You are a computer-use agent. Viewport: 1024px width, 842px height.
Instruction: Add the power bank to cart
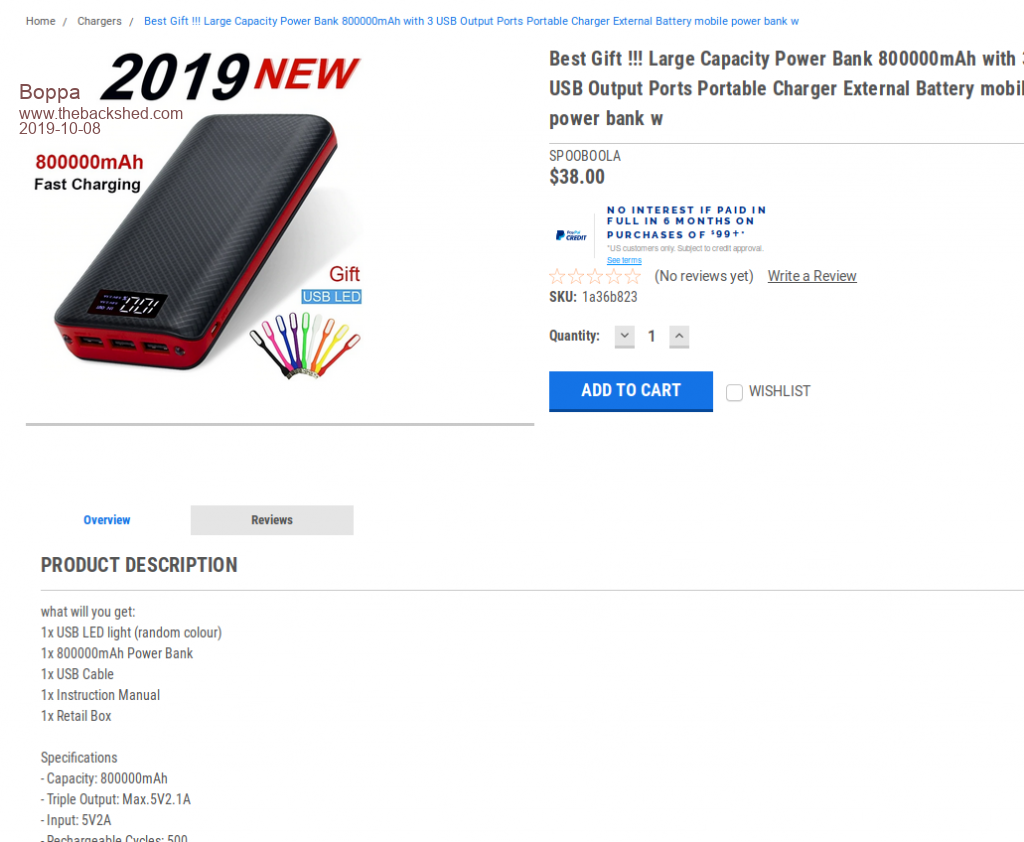631,391
